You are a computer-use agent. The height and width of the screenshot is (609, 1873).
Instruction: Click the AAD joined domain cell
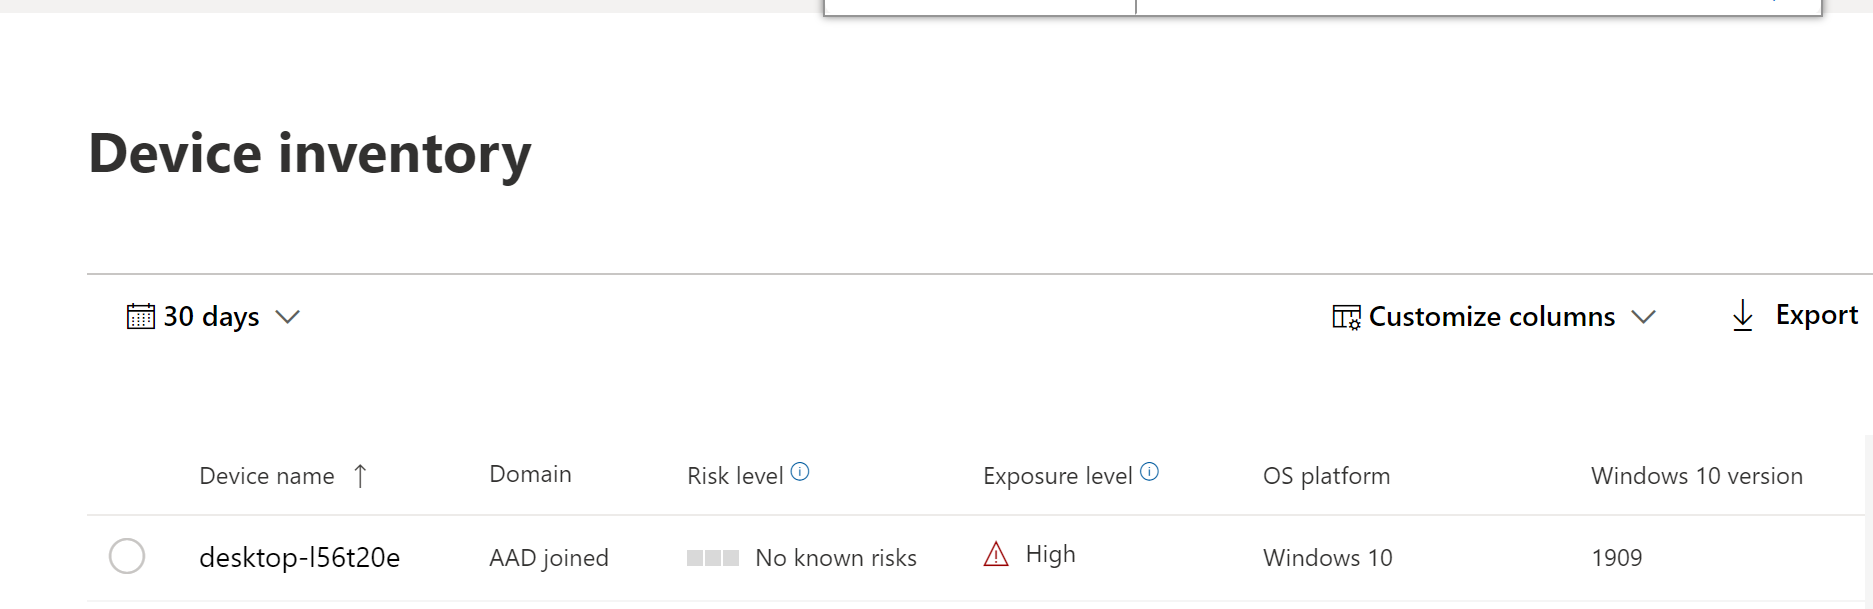pyautogui.click(x=550, y=557)
